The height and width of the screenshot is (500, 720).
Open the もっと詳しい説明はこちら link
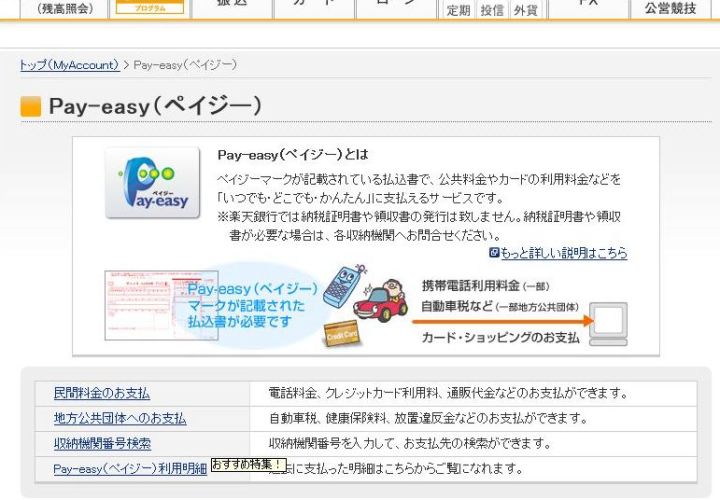(x=564, y=253)
